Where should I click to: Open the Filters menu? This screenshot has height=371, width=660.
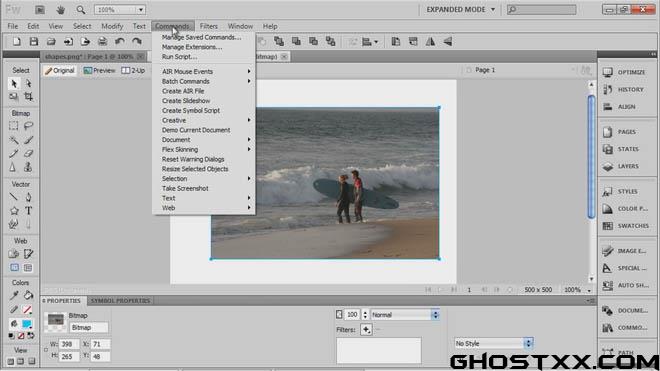[x=209, y=26]
